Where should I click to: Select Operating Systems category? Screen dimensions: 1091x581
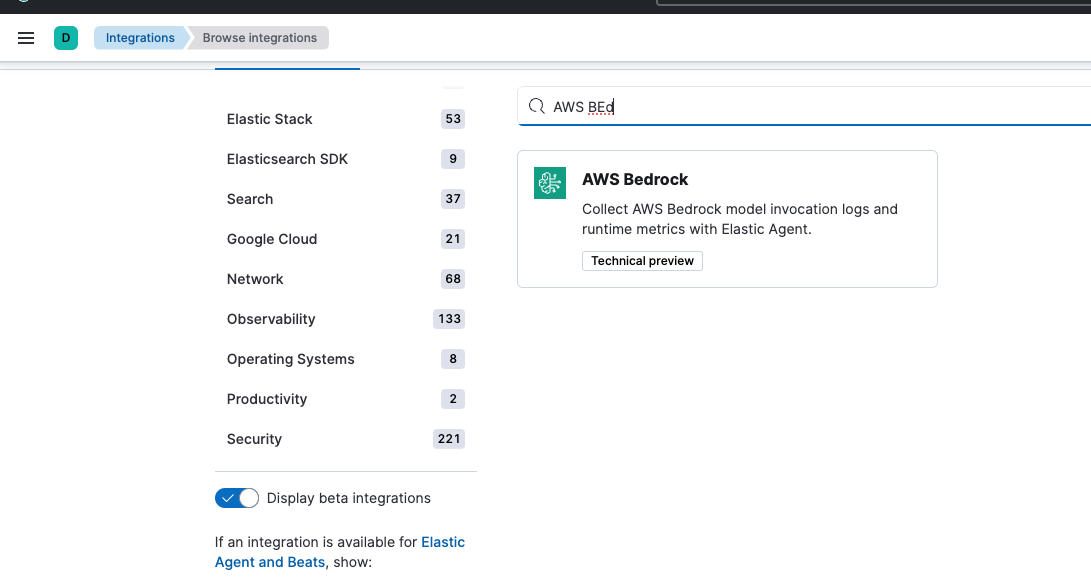pyautogui.click(x=290, y=359)
